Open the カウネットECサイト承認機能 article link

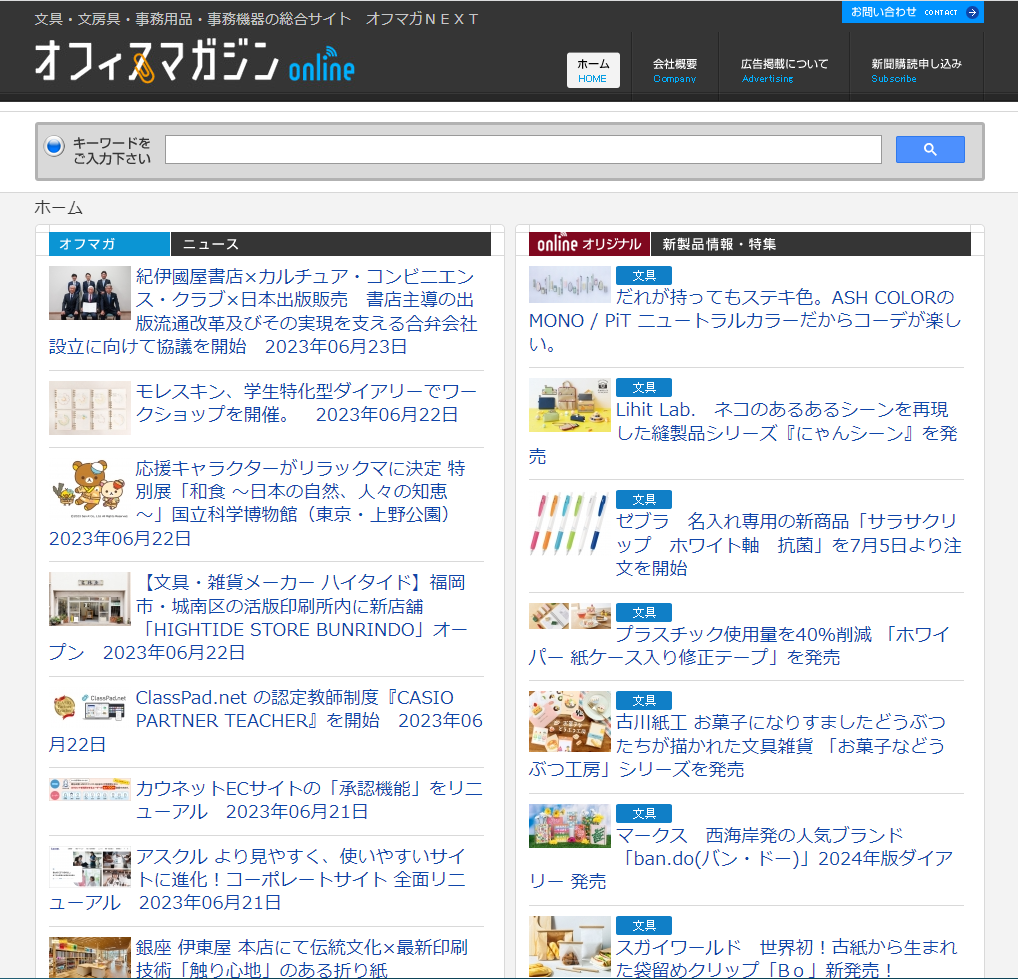[x=309, y=800]
